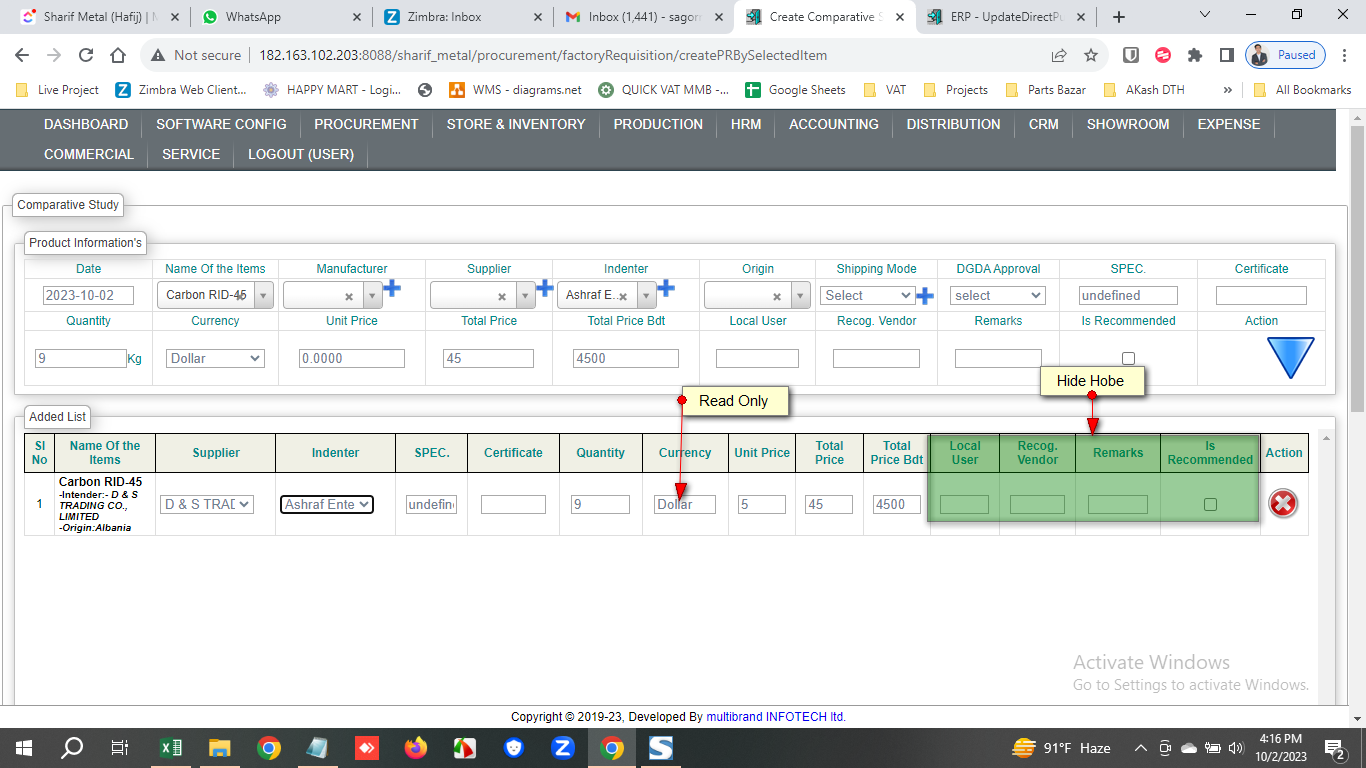
Task: Open the Live Project bookmark folder
Action: (x=58, y=90)
